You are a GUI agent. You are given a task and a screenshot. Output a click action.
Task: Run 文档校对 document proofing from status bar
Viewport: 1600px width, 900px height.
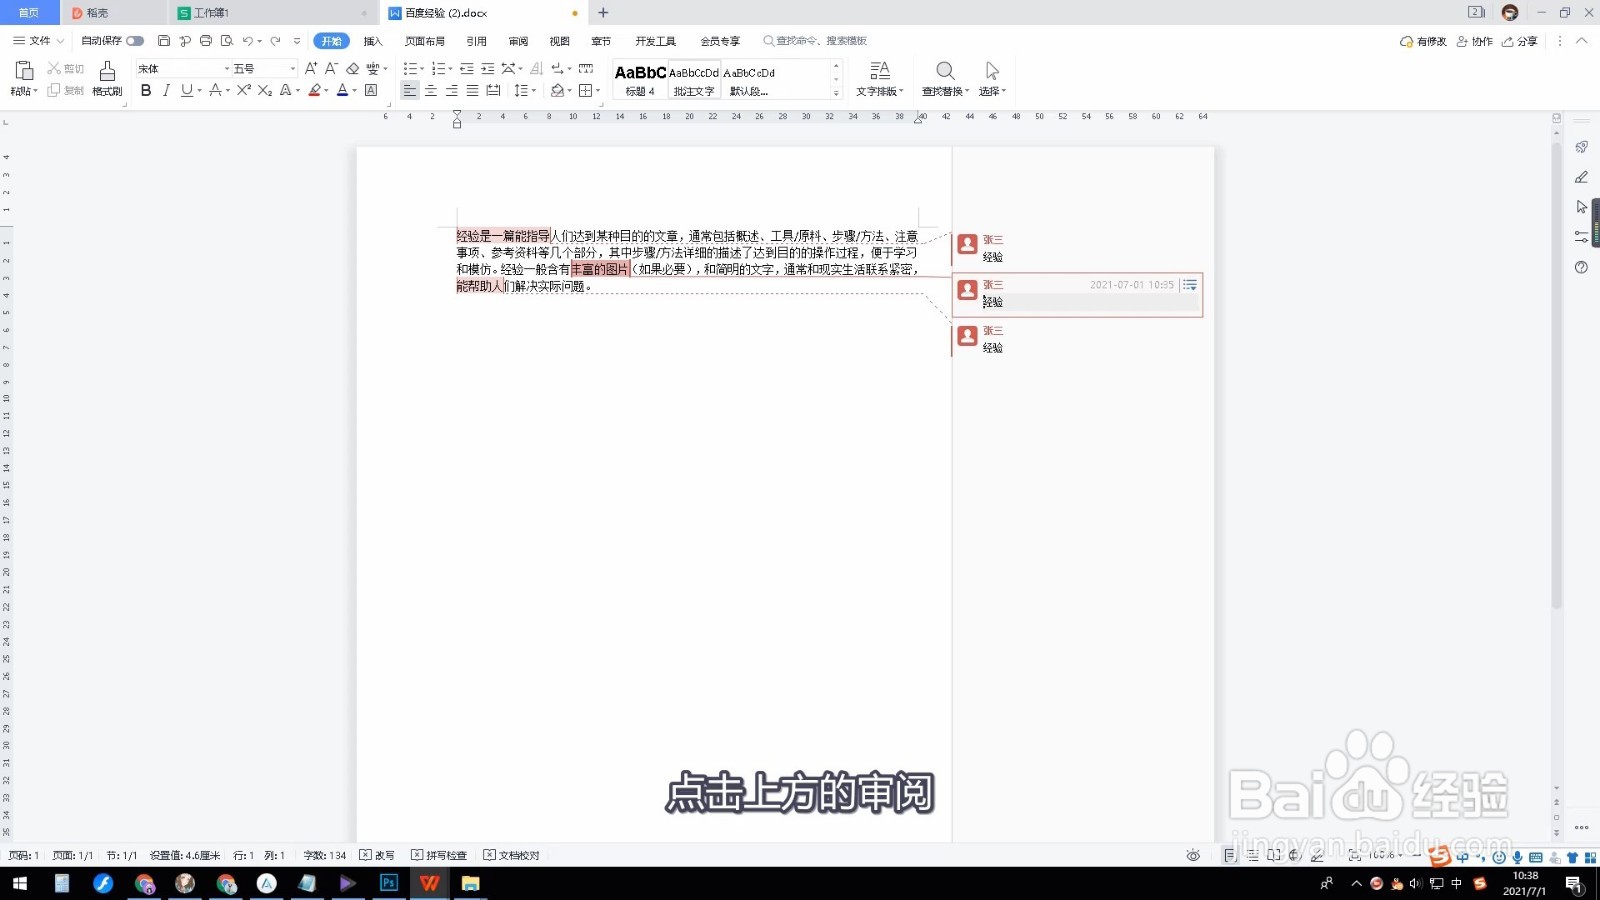[511, 855]
